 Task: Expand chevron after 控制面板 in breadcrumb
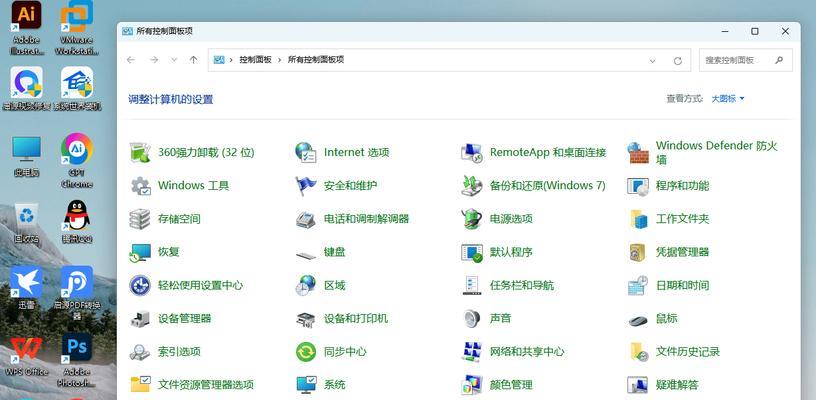pos(279,60)
